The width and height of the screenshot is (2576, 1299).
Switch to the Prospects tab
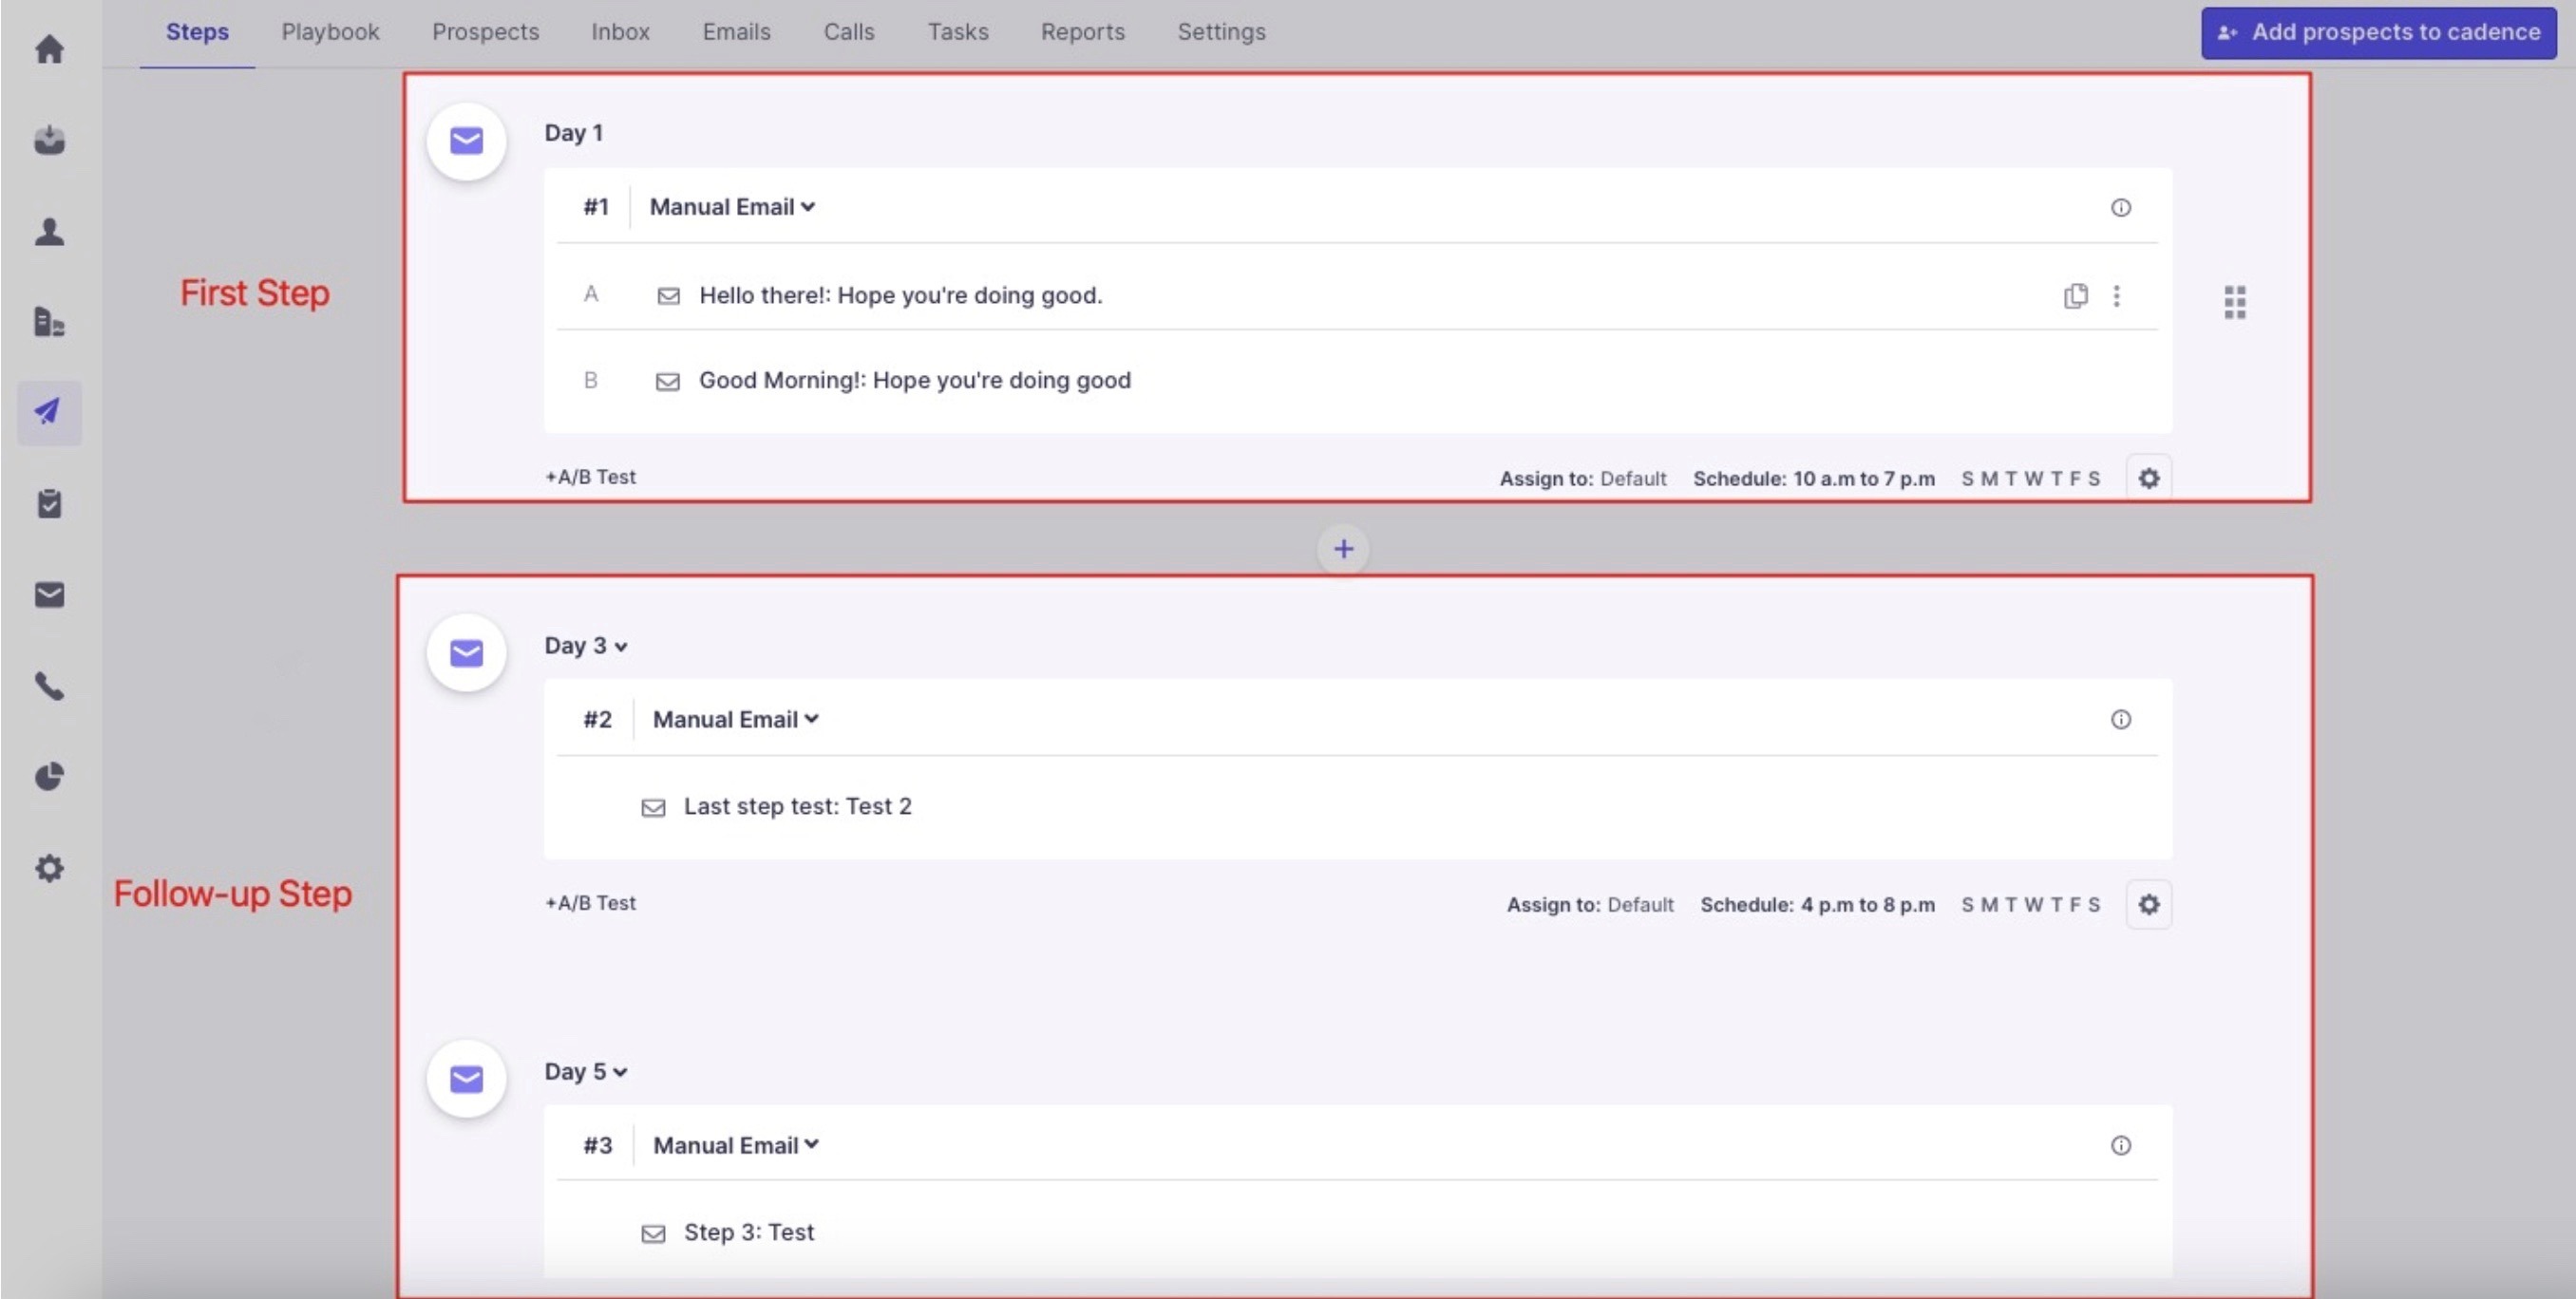point(485,32)
